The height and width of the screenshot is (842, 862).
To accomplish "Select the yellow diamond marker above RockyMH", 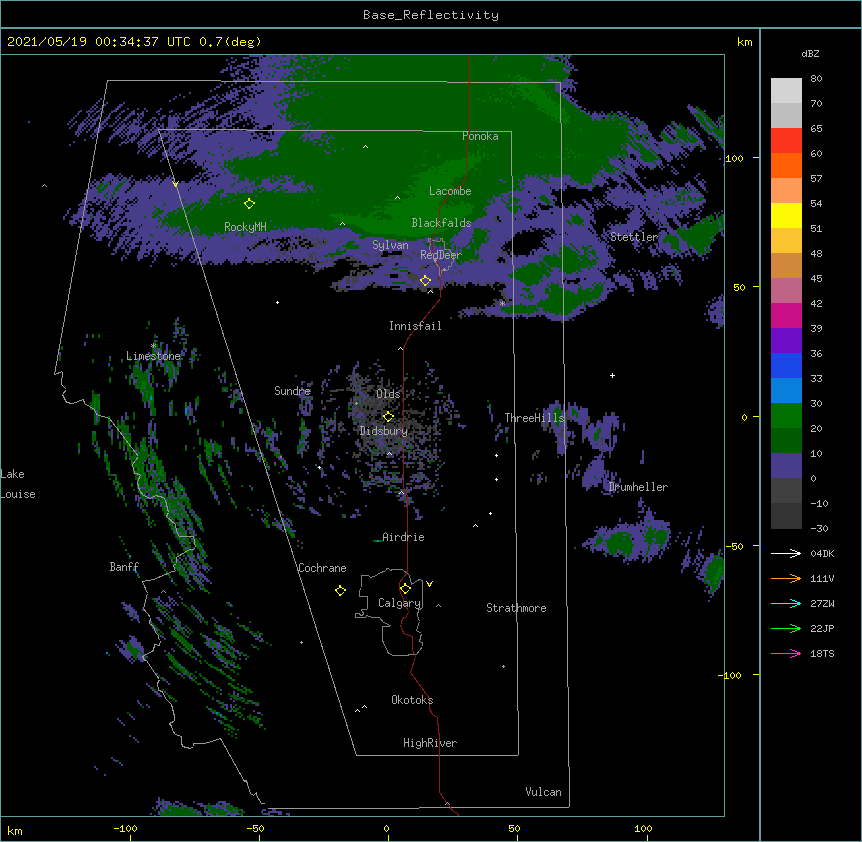I will (249, 204).
